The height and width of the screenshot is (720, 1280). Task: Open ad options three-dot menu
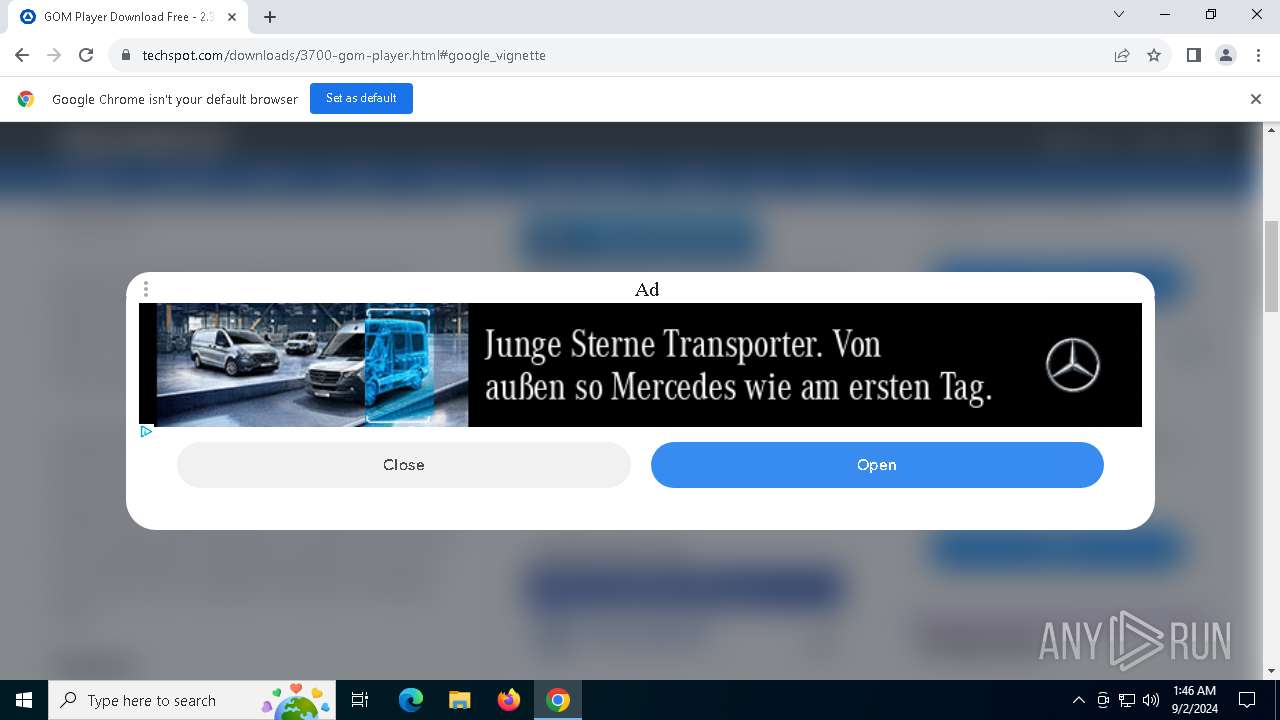pyautogui.click(x=146, y=289)
